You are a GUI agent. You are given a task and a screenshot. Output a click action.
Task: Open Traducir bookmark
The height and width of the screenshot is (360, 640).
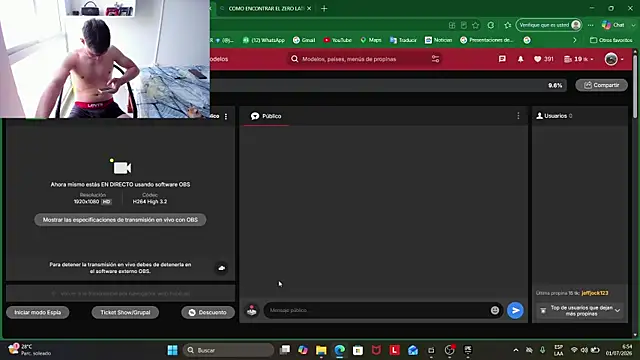[403, 40]
